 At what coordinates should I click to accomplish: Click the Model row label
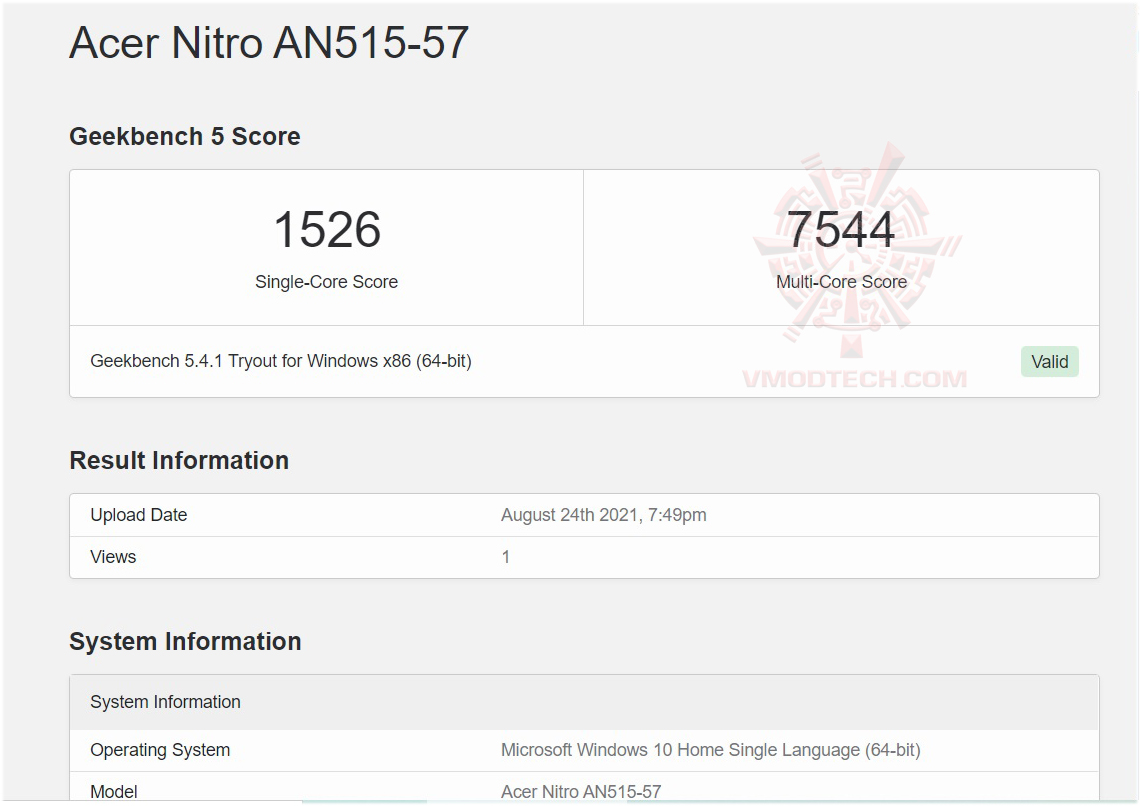pyautogui.click(x=114, y=792)
